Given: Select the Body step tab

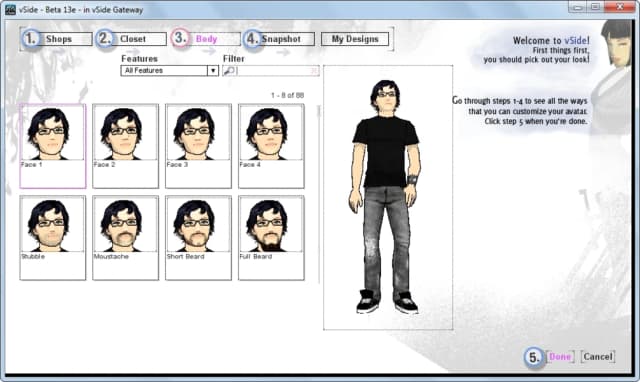Looking at the screenshot, I should coord(206,39).
